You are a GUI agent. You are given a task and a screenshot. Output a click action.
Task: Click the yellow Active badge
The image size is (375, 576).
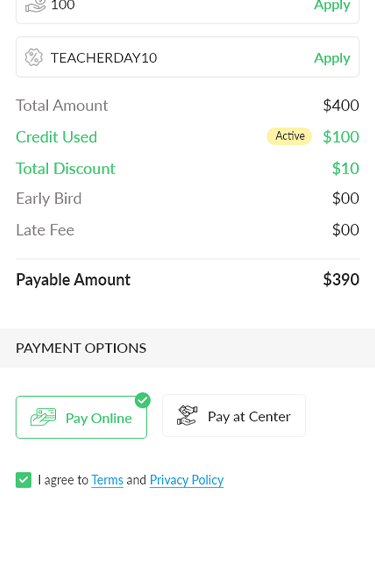coord(289,136)
